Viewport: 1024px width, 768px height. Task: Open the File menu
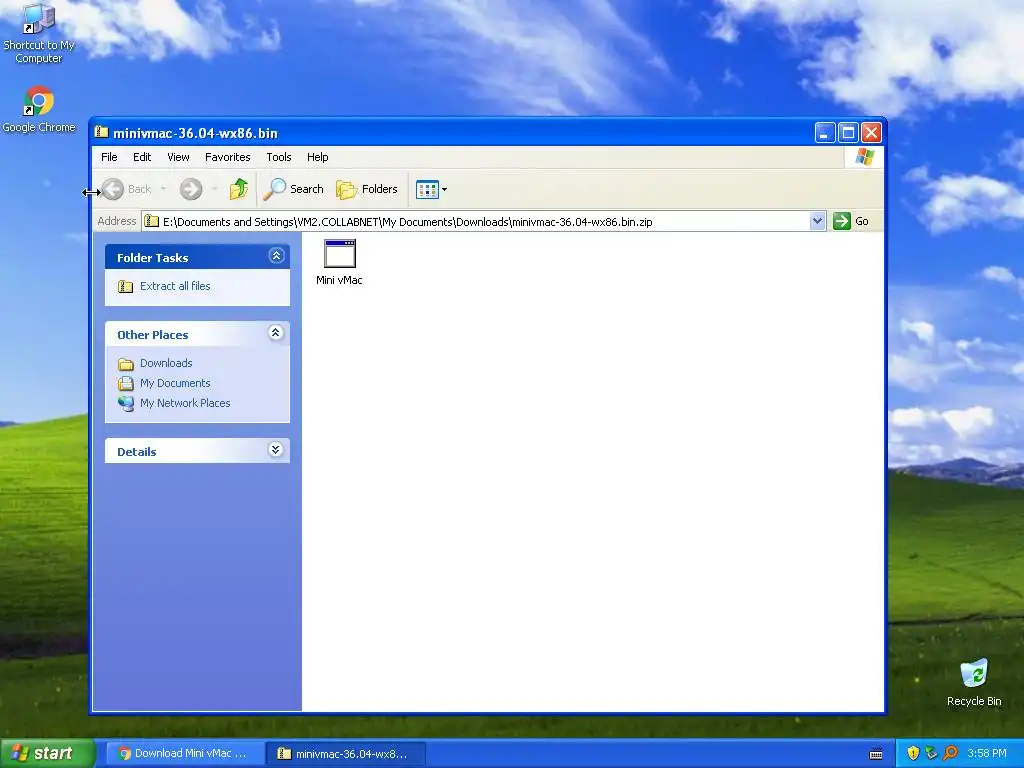pos(109,157)
